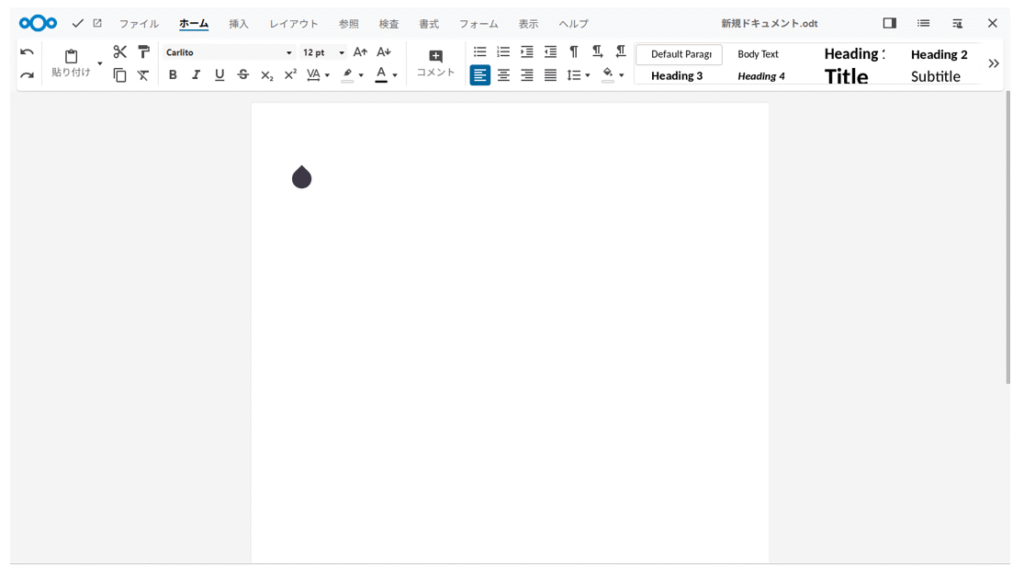
Task: Enable center text alignment
Action: click(x=504, y=75)
